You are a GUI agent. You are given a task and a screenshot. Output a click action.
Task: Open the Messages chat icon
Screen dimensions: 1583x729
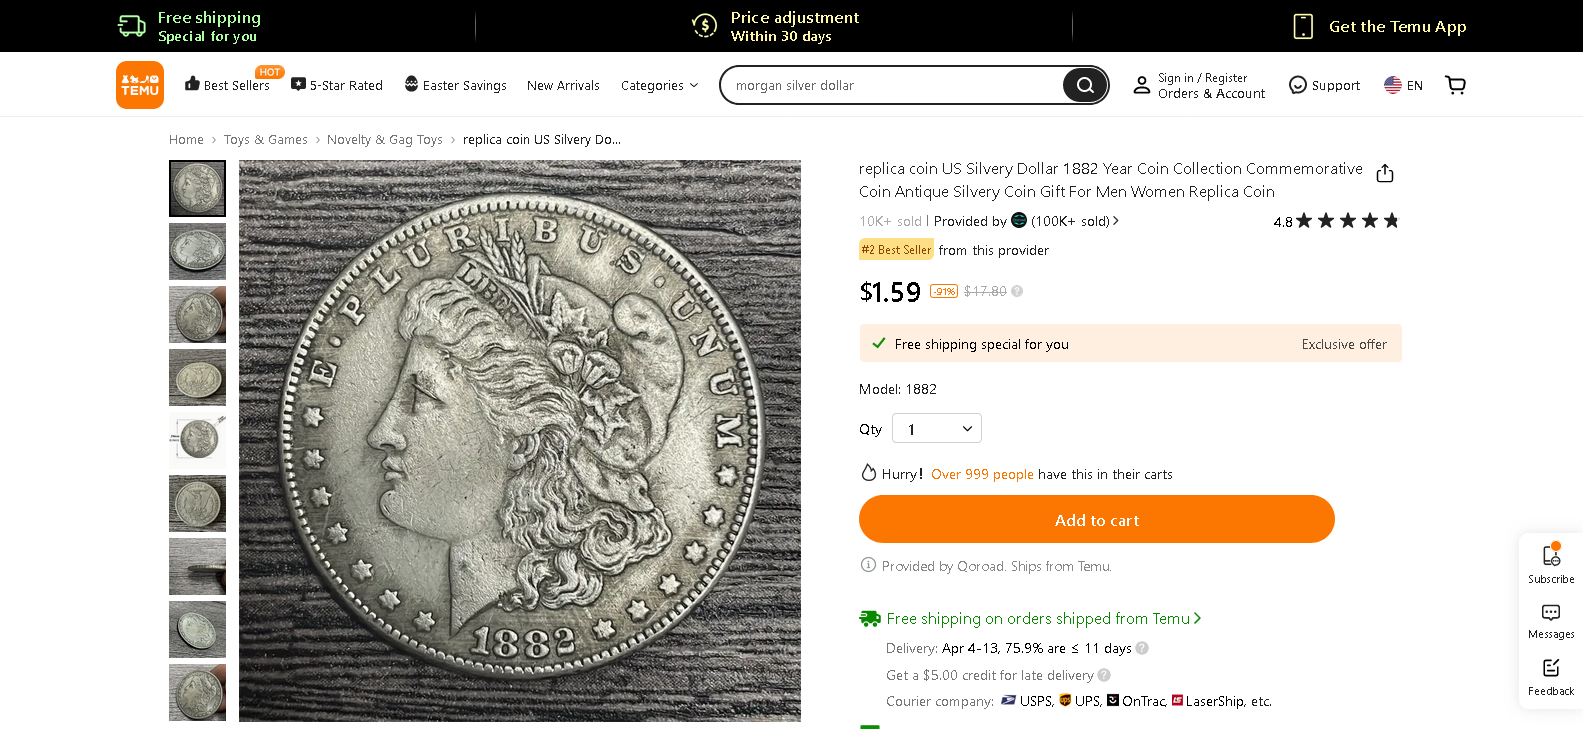click(x=1551, y=612)
